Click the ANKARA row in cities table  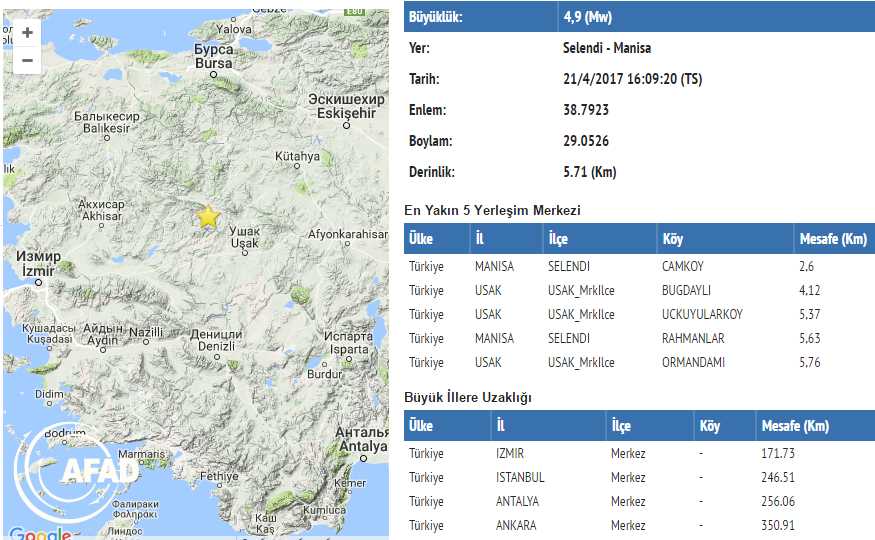[x=517, y=526]
